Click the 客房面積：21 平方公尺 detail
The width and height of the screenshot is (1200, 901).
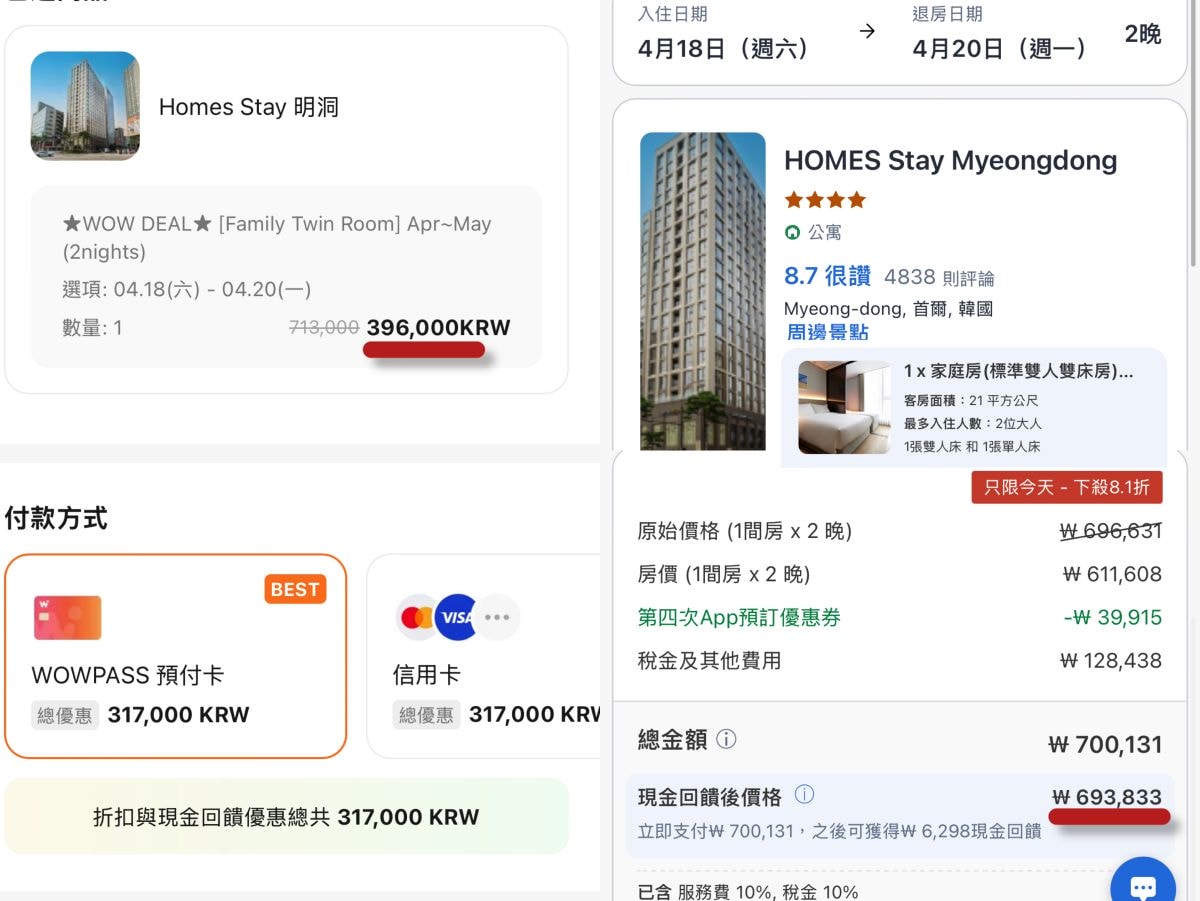(x=971, y=401)
